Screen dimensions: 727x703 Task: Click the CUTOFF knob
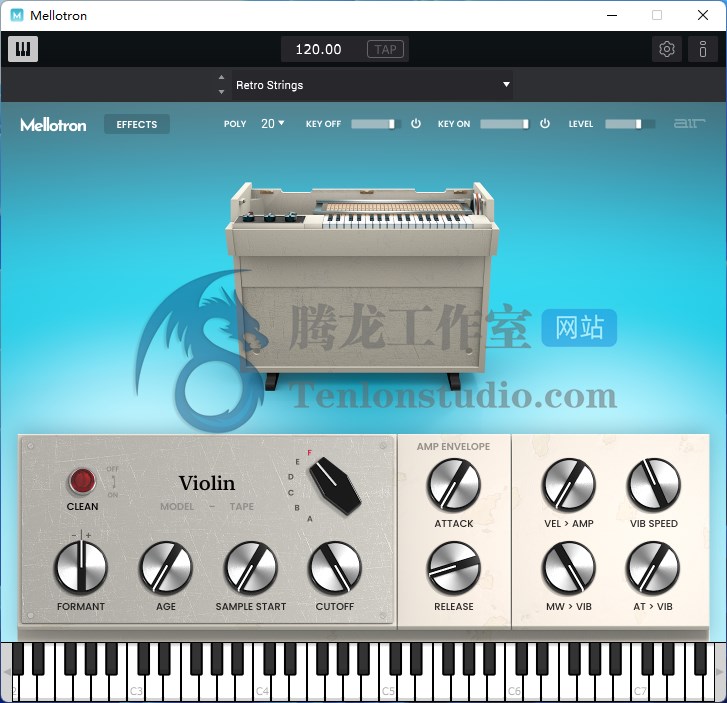(335, 568)
